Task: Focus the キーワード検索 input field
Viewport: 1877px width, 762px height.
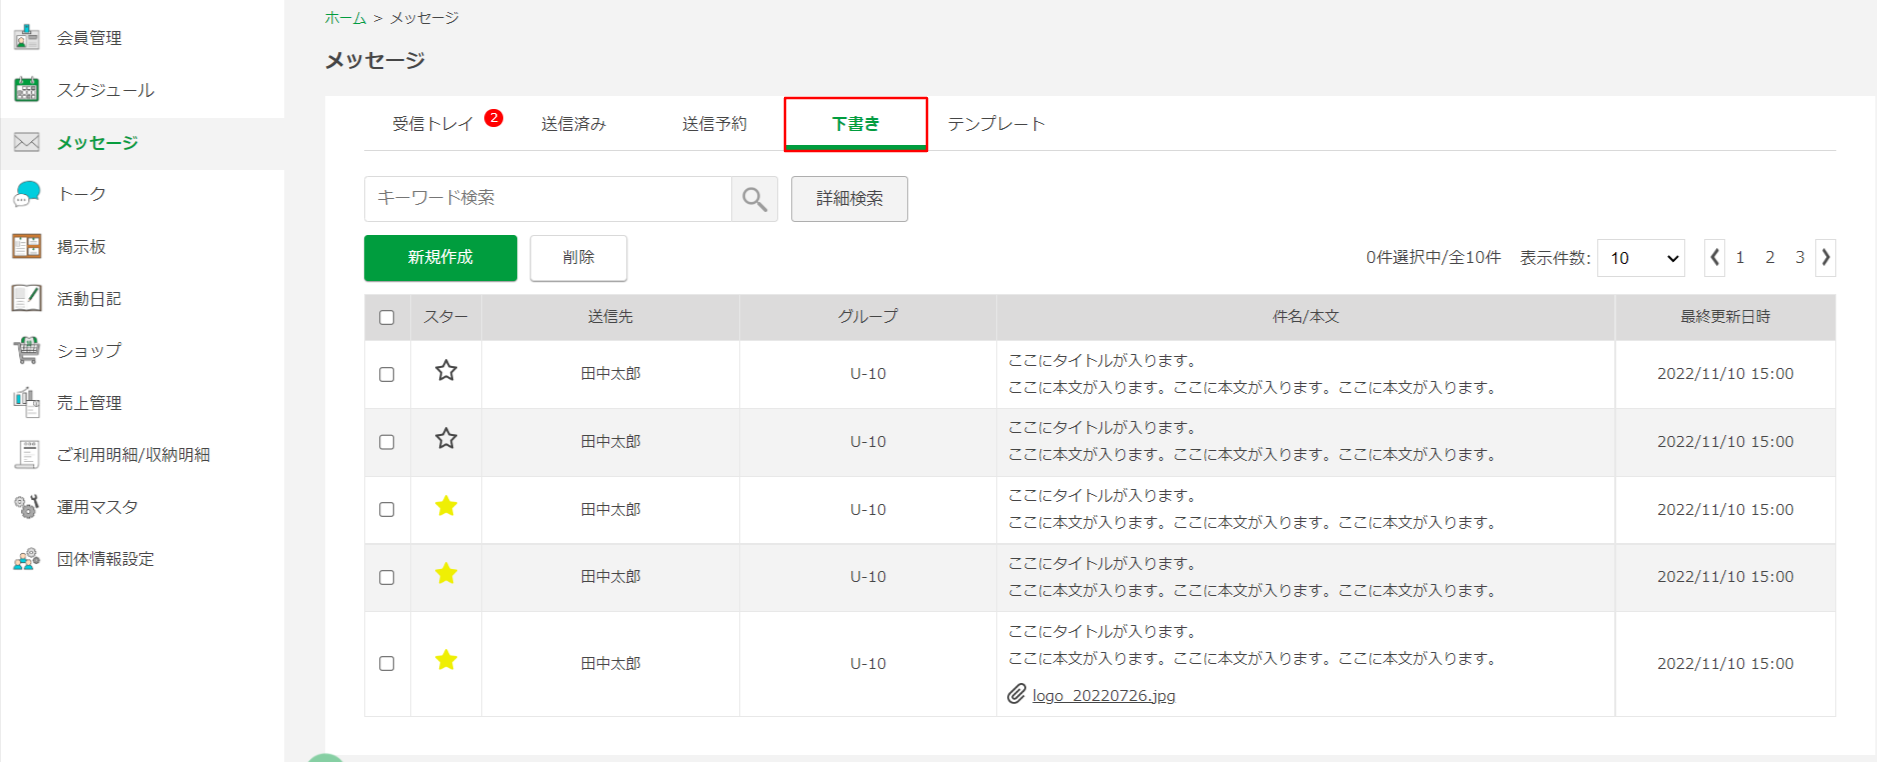Action: (548, 199)
